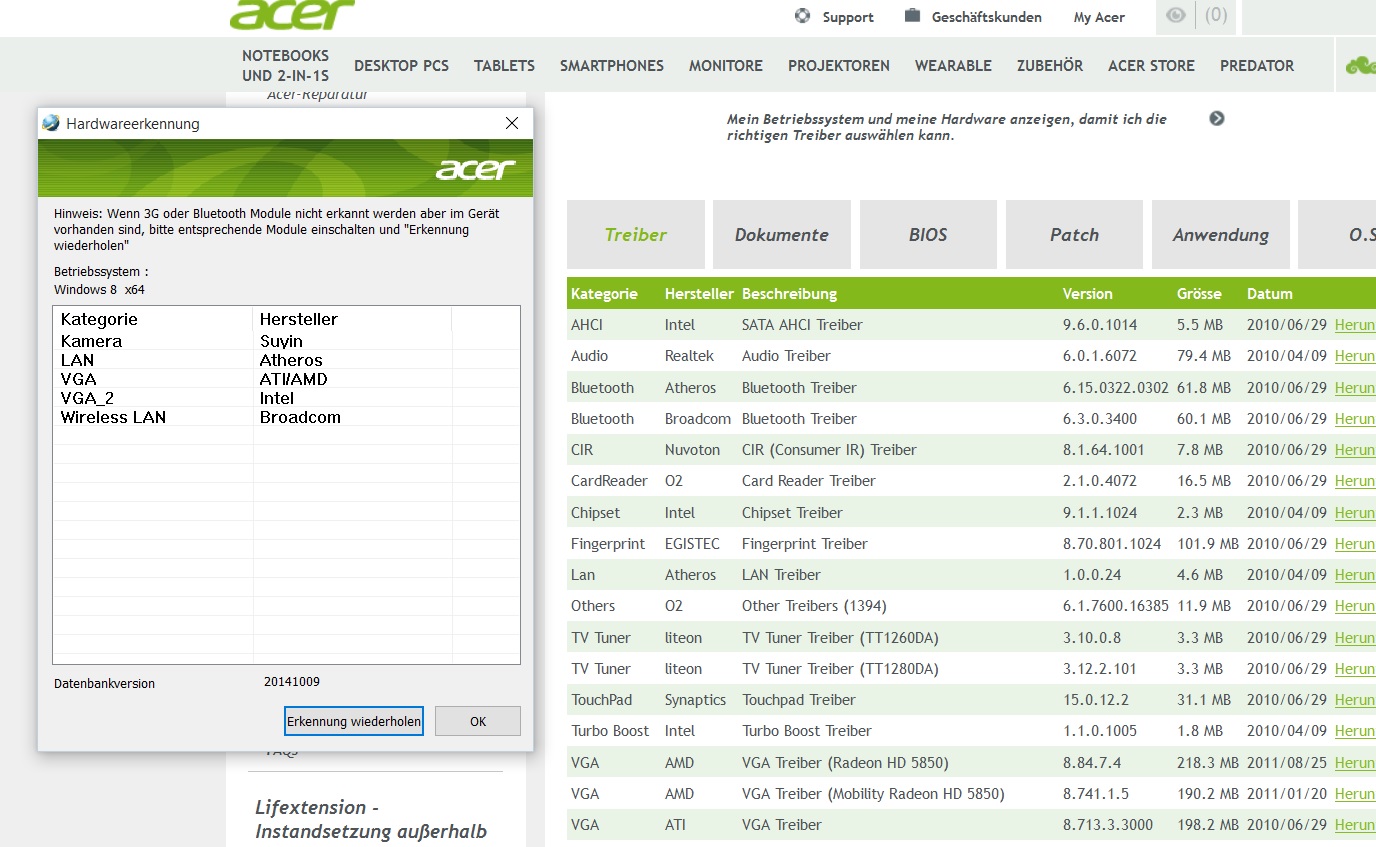Screen dimensions: 1376x847
Task: Download the ATI VGA Treiber
Action: click(1355, 825)
